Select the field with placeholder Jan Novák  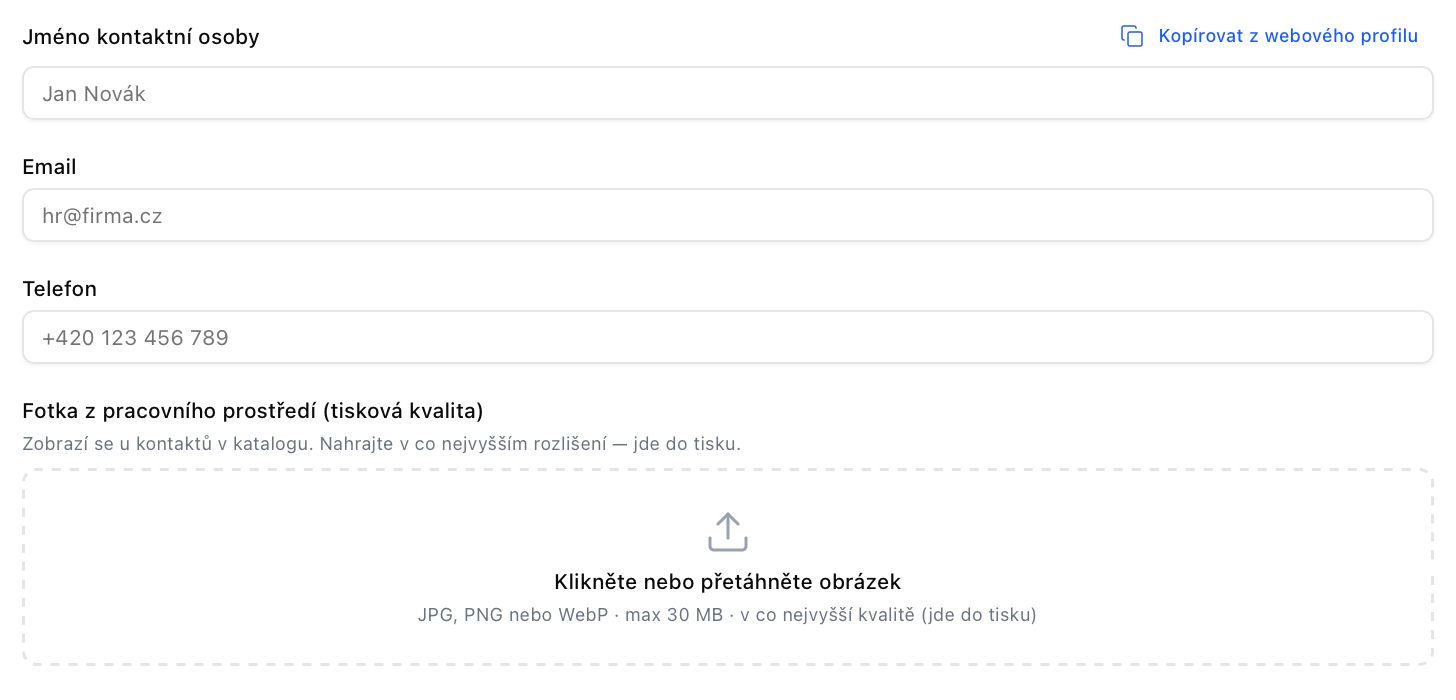coord(728,93)
